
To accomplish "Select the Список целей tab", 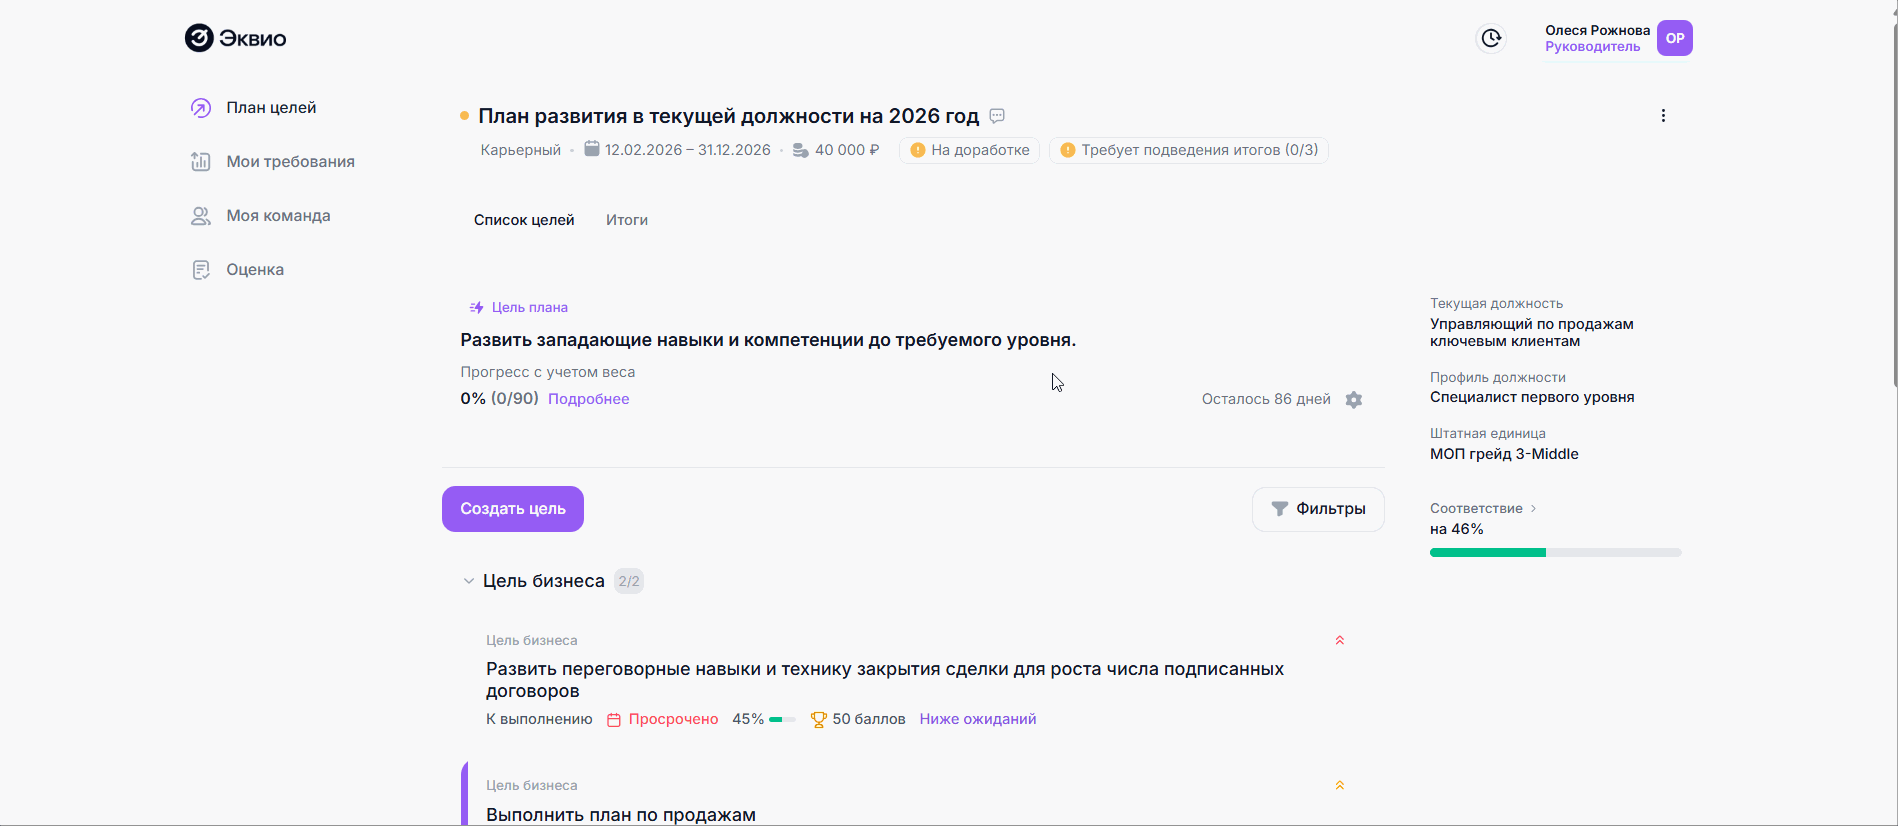I will (x=524, y=220).
